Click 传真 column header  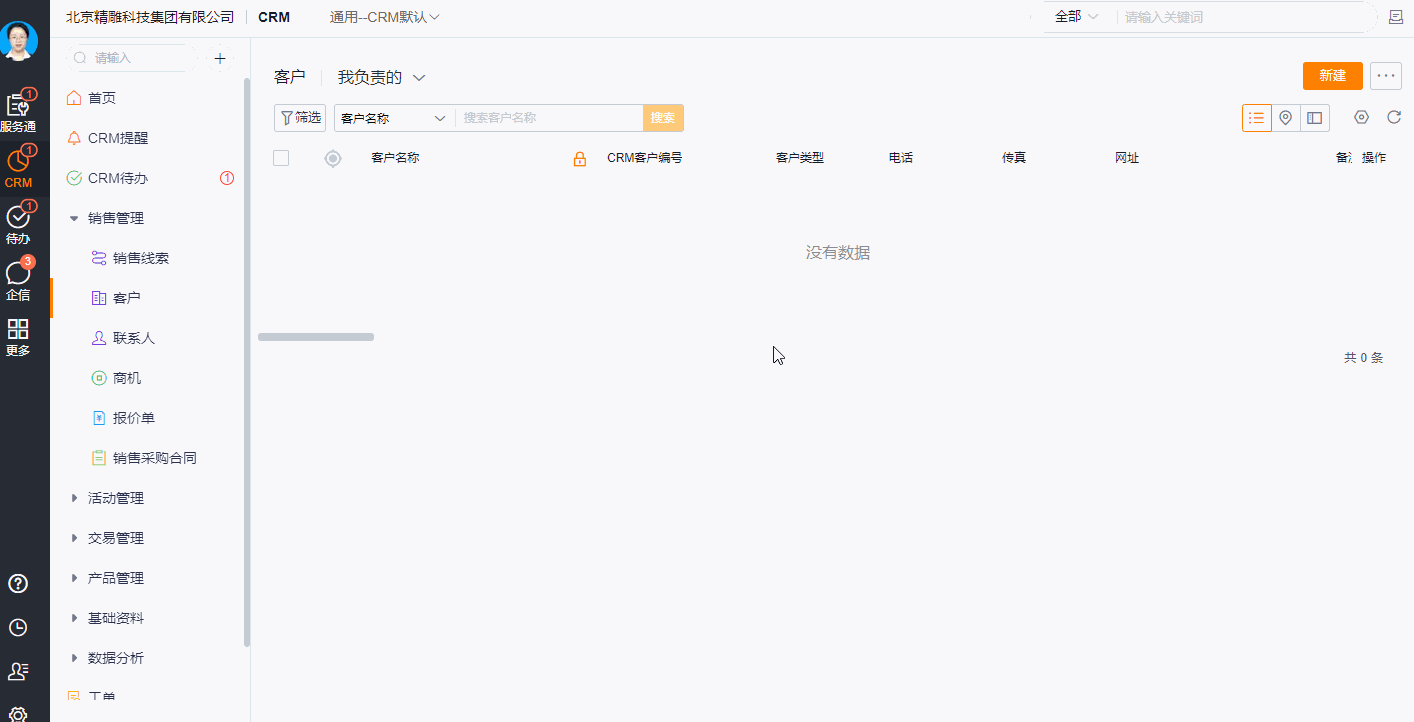click(x=1014, y=158)
